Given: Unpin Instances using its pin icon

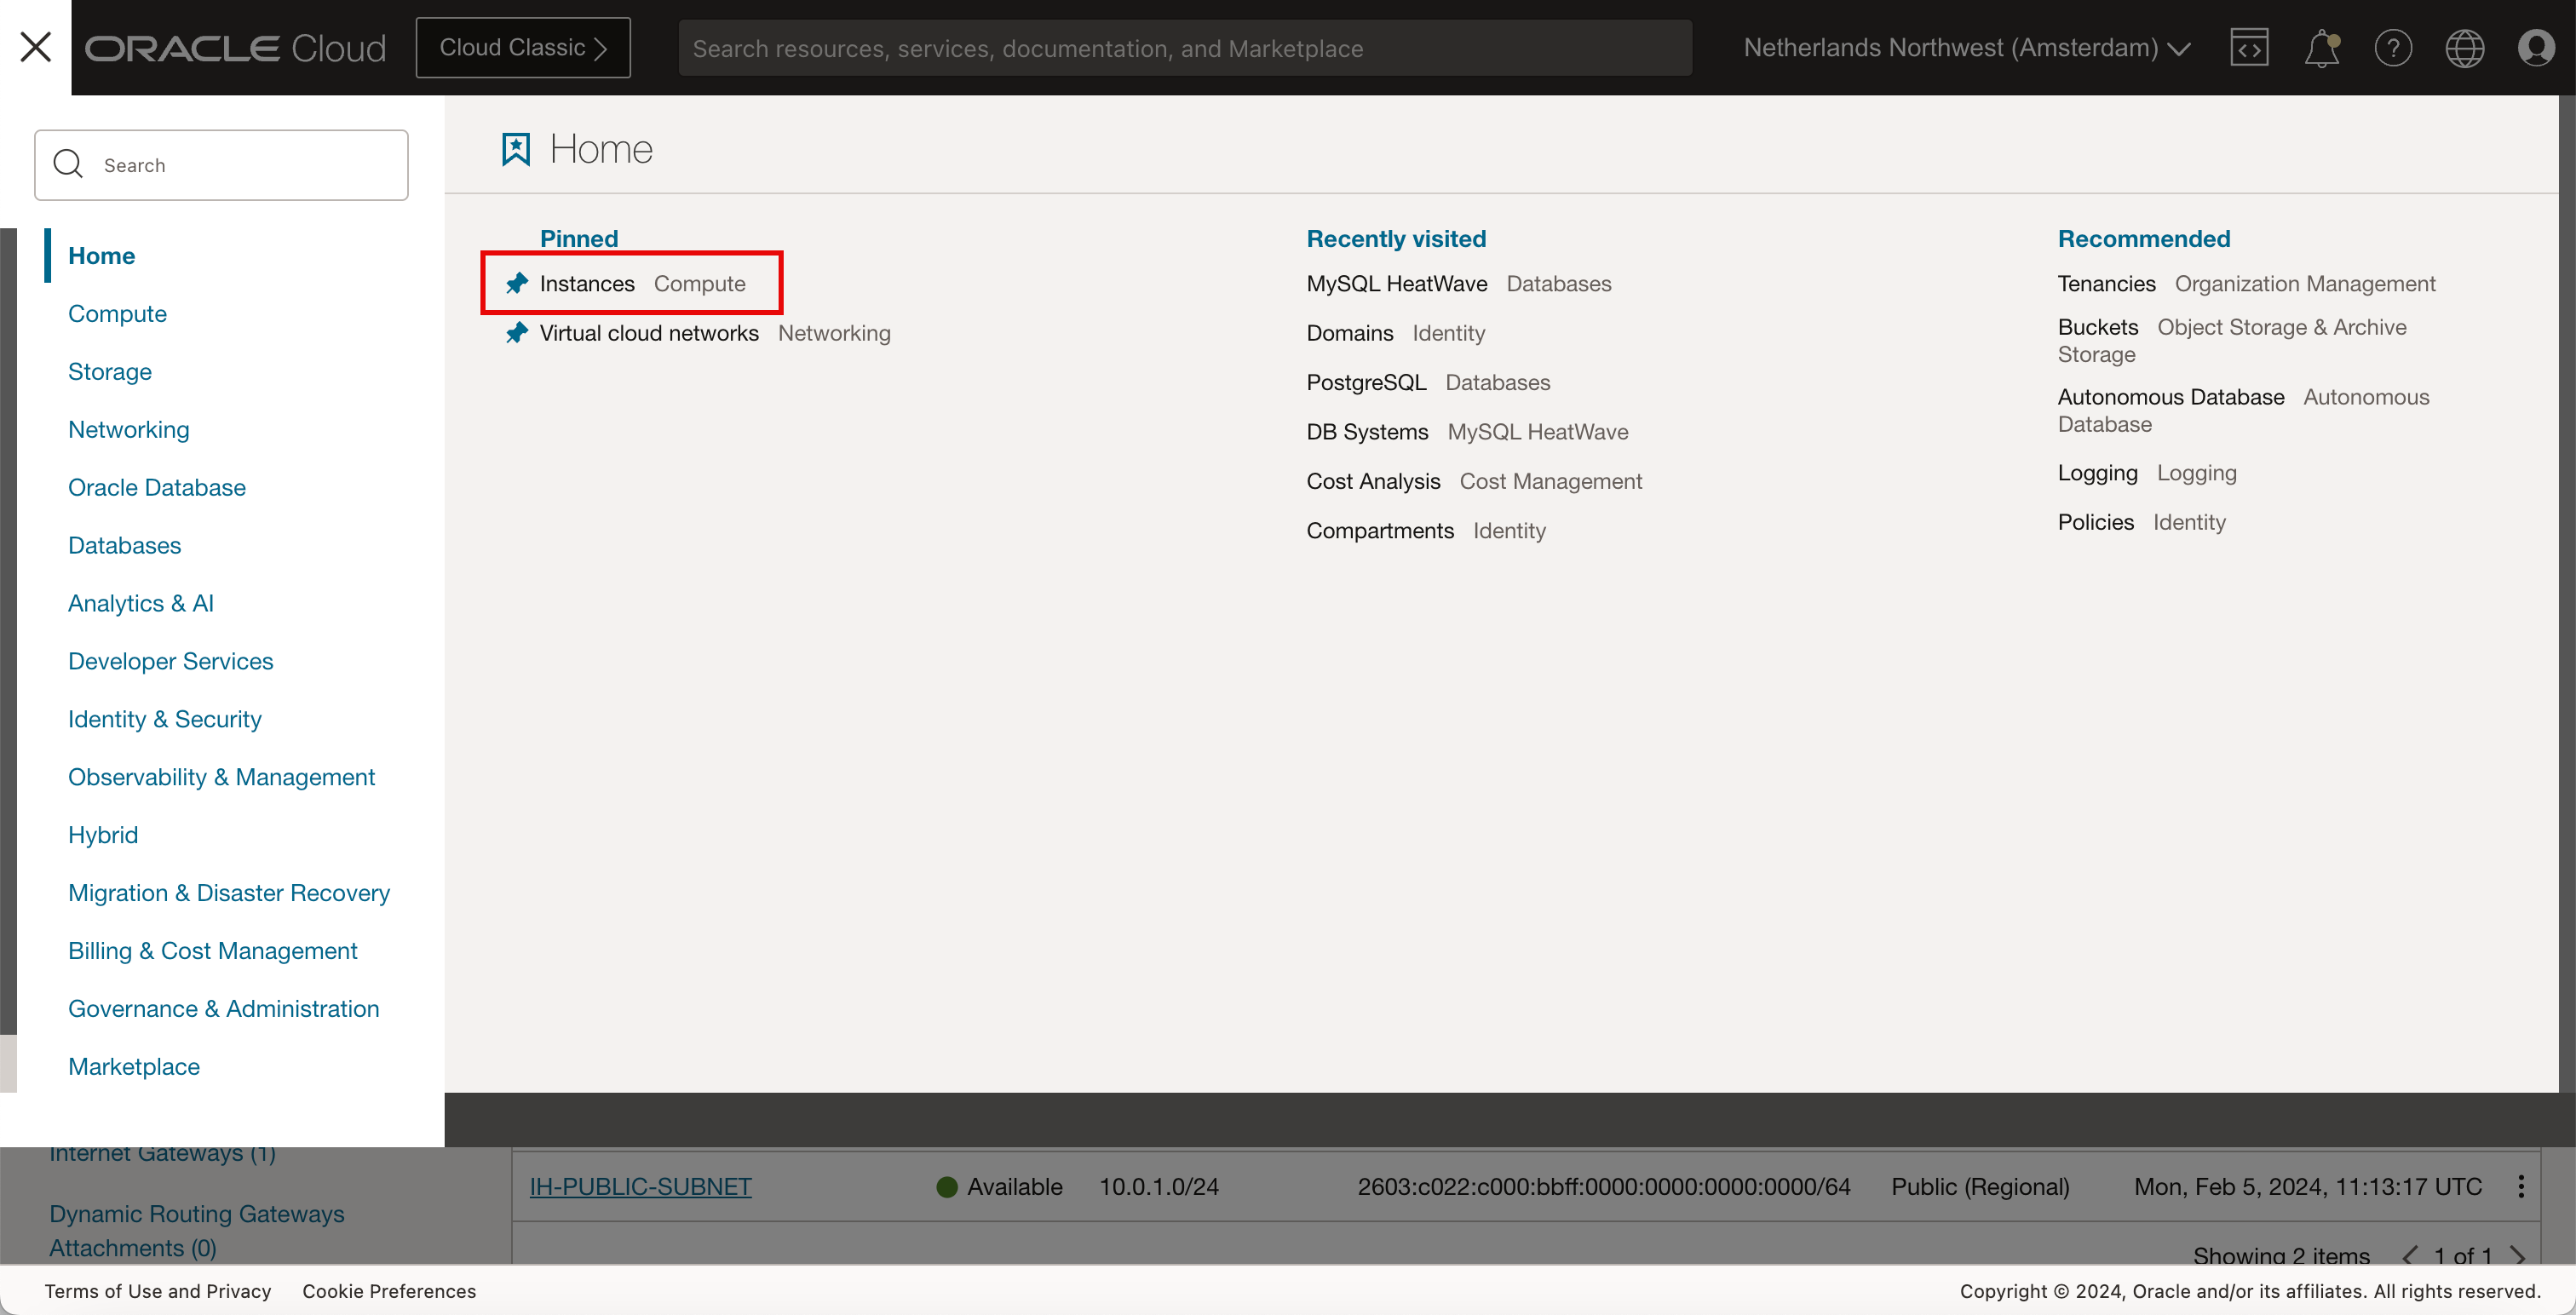Looking at the screenshot, I should click(516, 284).
